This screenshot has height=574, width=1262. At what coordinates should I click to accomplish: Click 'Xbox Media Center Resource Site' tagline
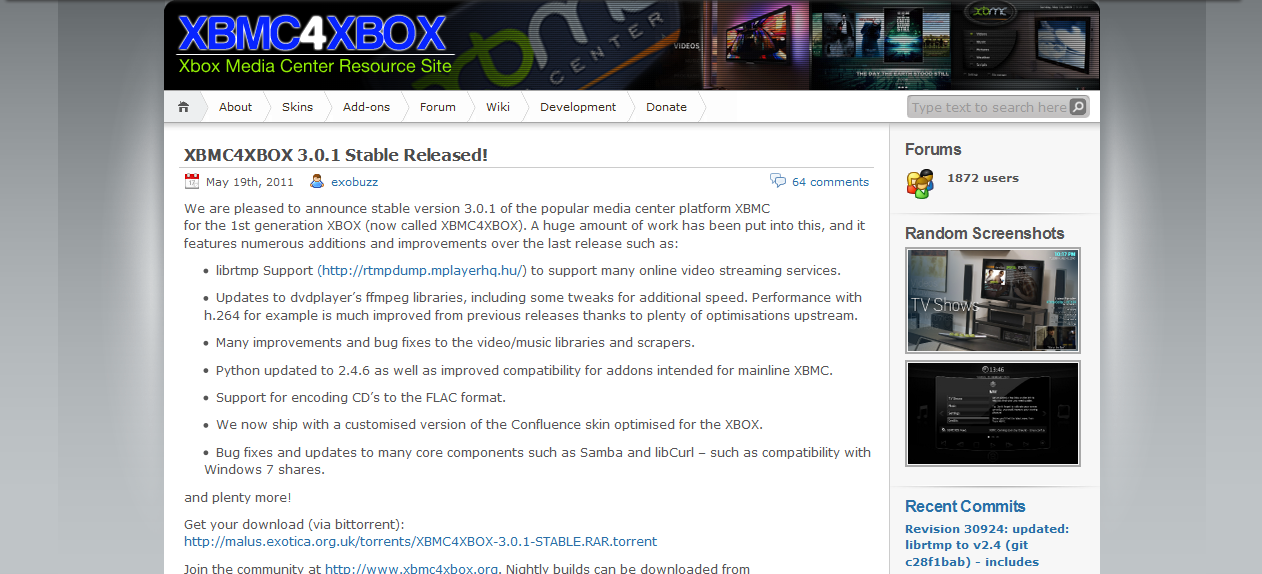point(315,67)
